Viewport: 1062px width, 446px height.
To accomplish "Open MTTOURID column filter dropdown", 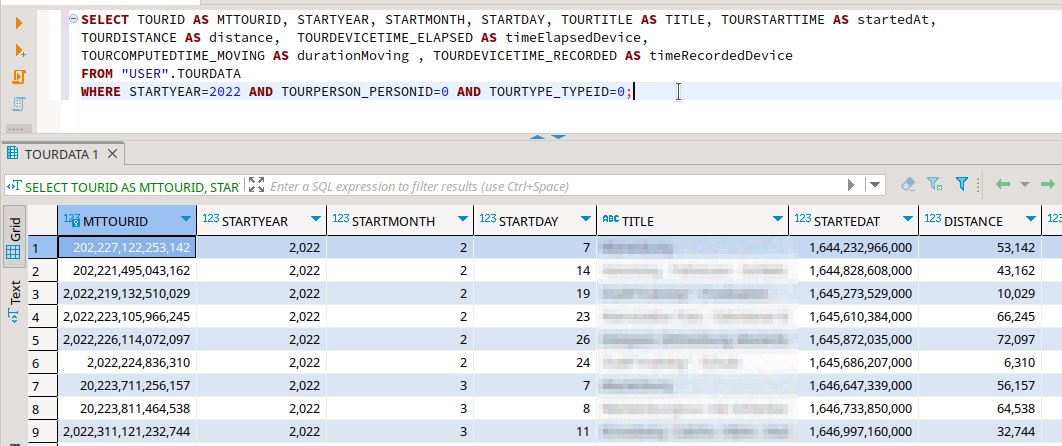I will click(x=186, y=219).
